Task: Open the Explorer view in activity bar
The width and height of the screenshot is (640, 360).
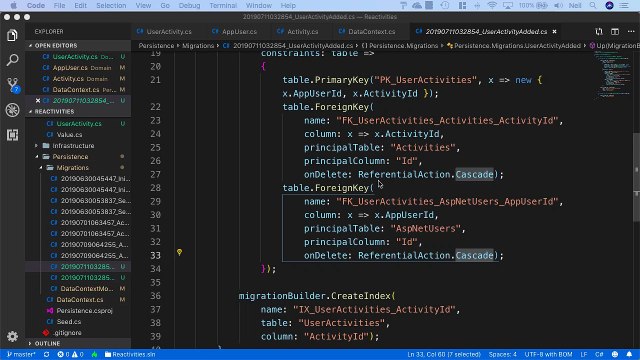Action: click(12, 36)
